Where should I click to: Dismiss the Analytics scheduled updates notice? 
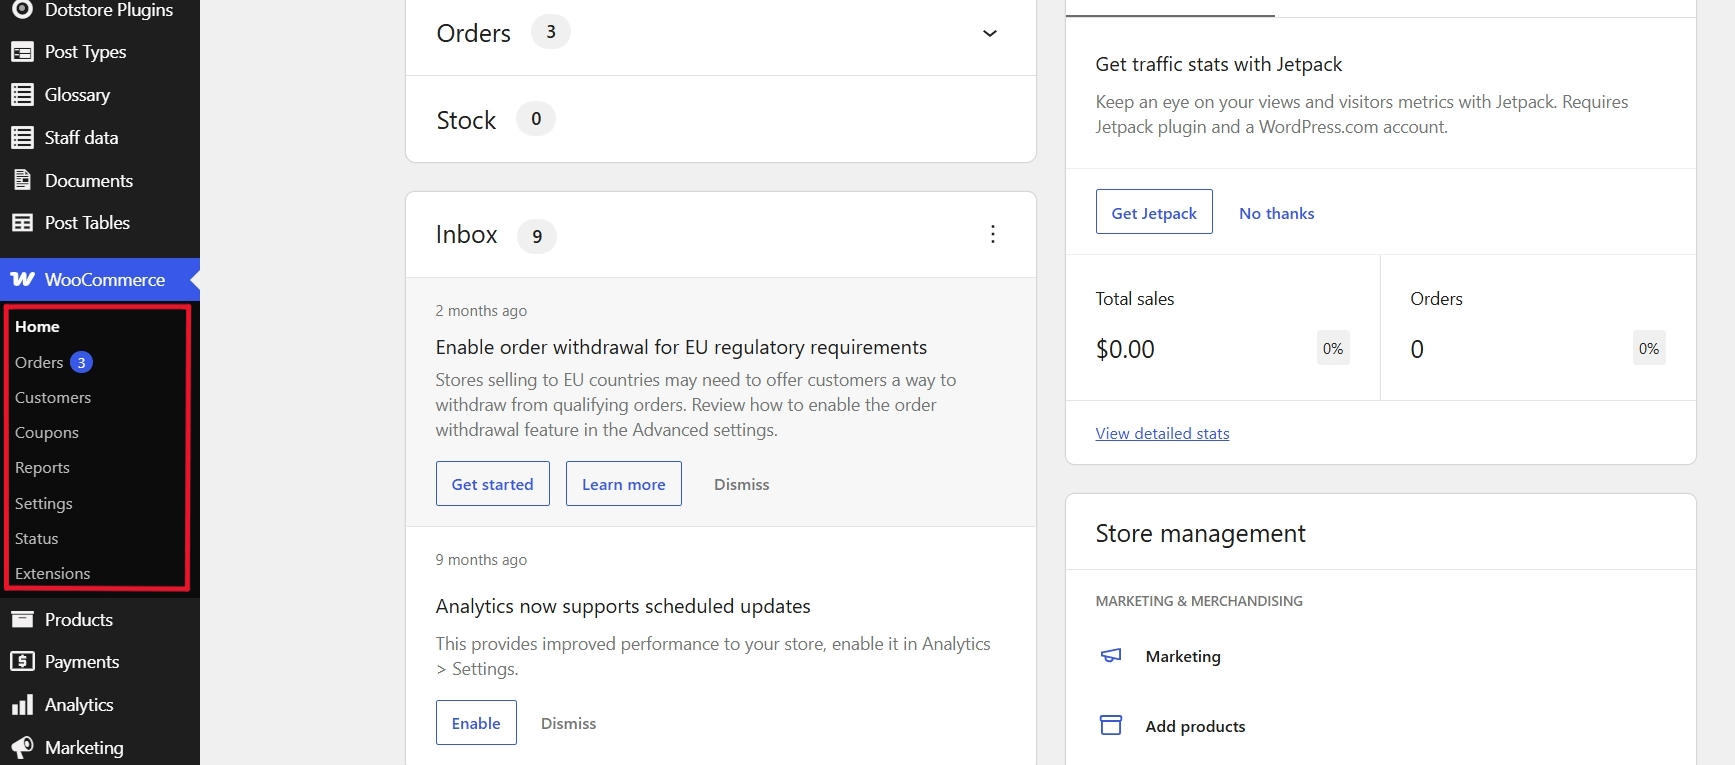569,723
